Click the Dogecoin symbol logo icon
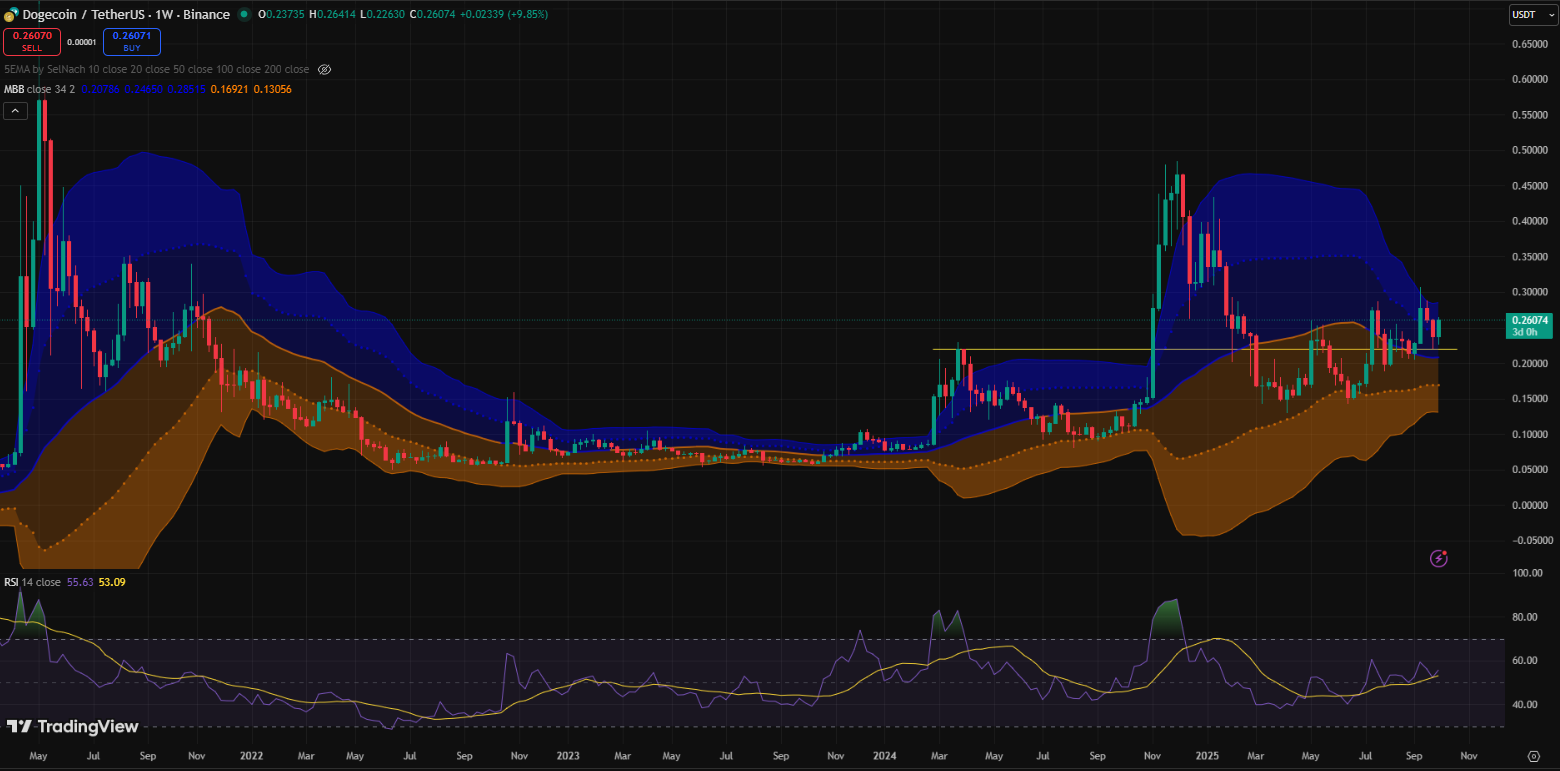Viewport: 1560px width, 771px height. [10, 15]
